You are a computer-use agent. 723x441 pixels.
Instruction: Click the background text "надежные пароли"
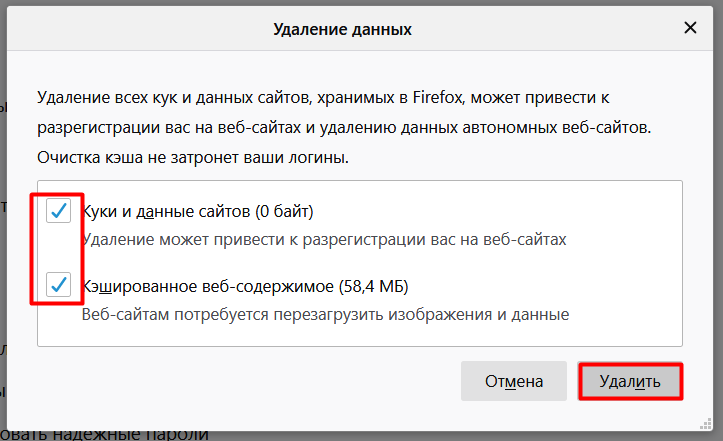click(140, 434)
